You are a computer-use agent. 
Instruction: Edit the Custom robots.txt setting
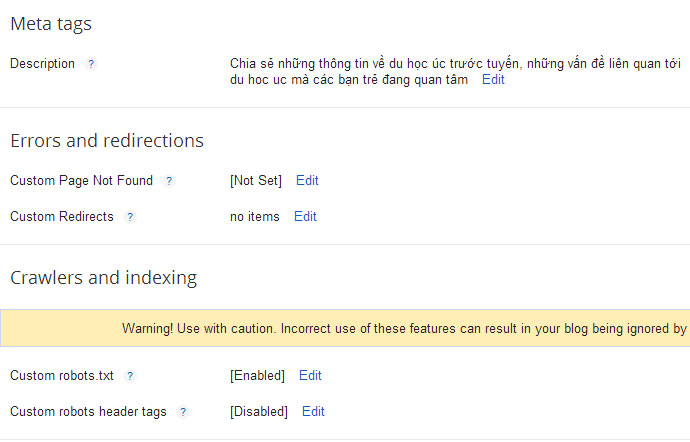(x=310, y=376)
